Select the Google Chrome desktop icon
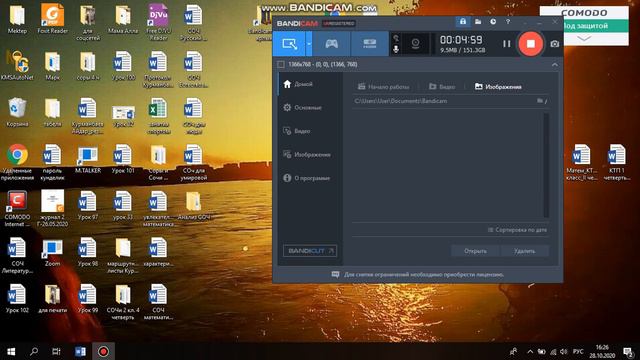 (17, 161)
